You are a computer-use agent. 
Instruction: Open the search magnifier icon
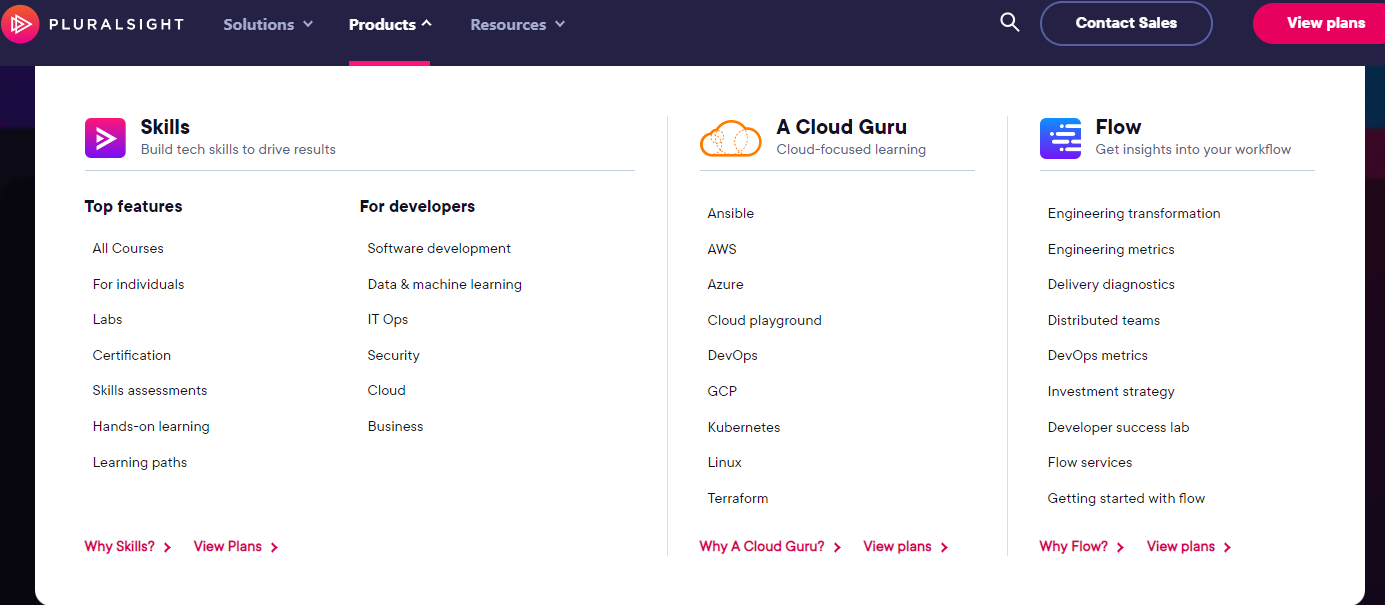point(1010,23)
